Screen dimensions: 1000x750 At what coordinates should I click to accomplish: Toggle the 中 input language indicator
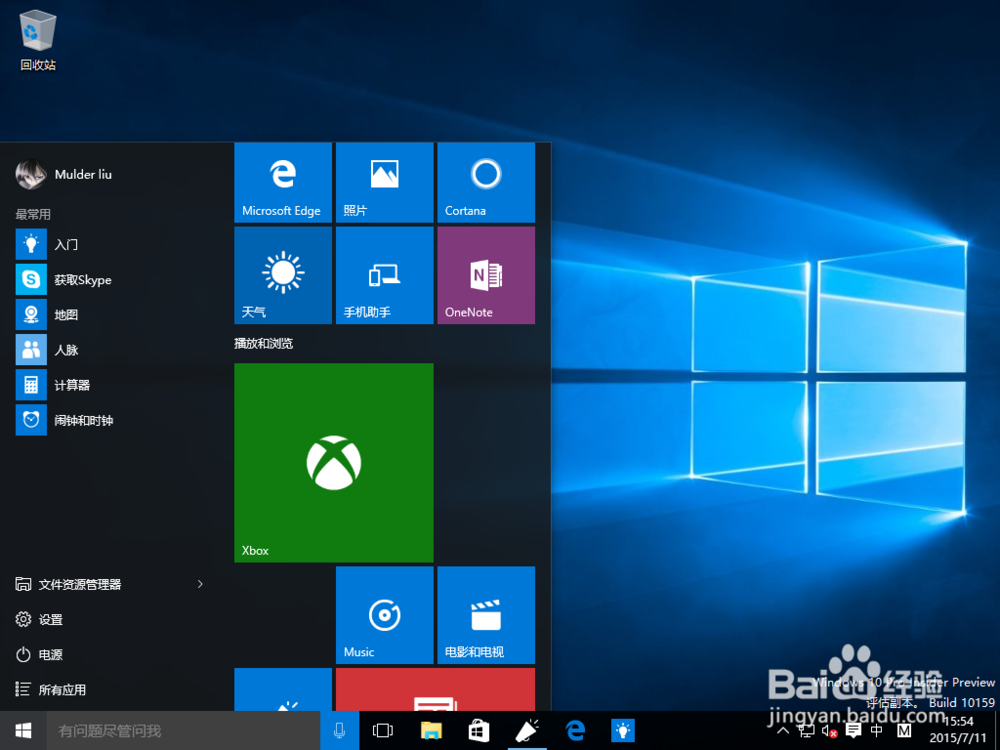(877, 731)
